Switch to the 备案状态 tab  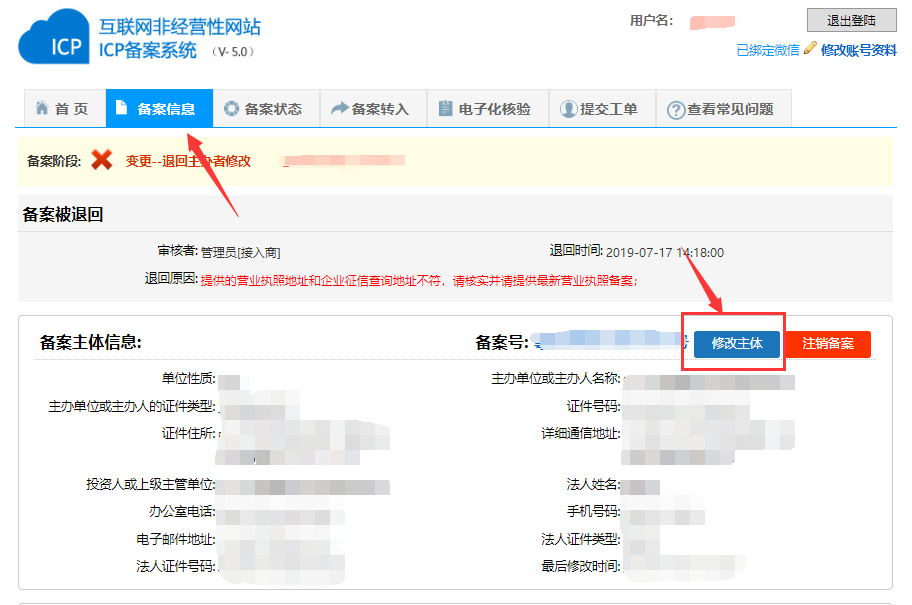264,108
